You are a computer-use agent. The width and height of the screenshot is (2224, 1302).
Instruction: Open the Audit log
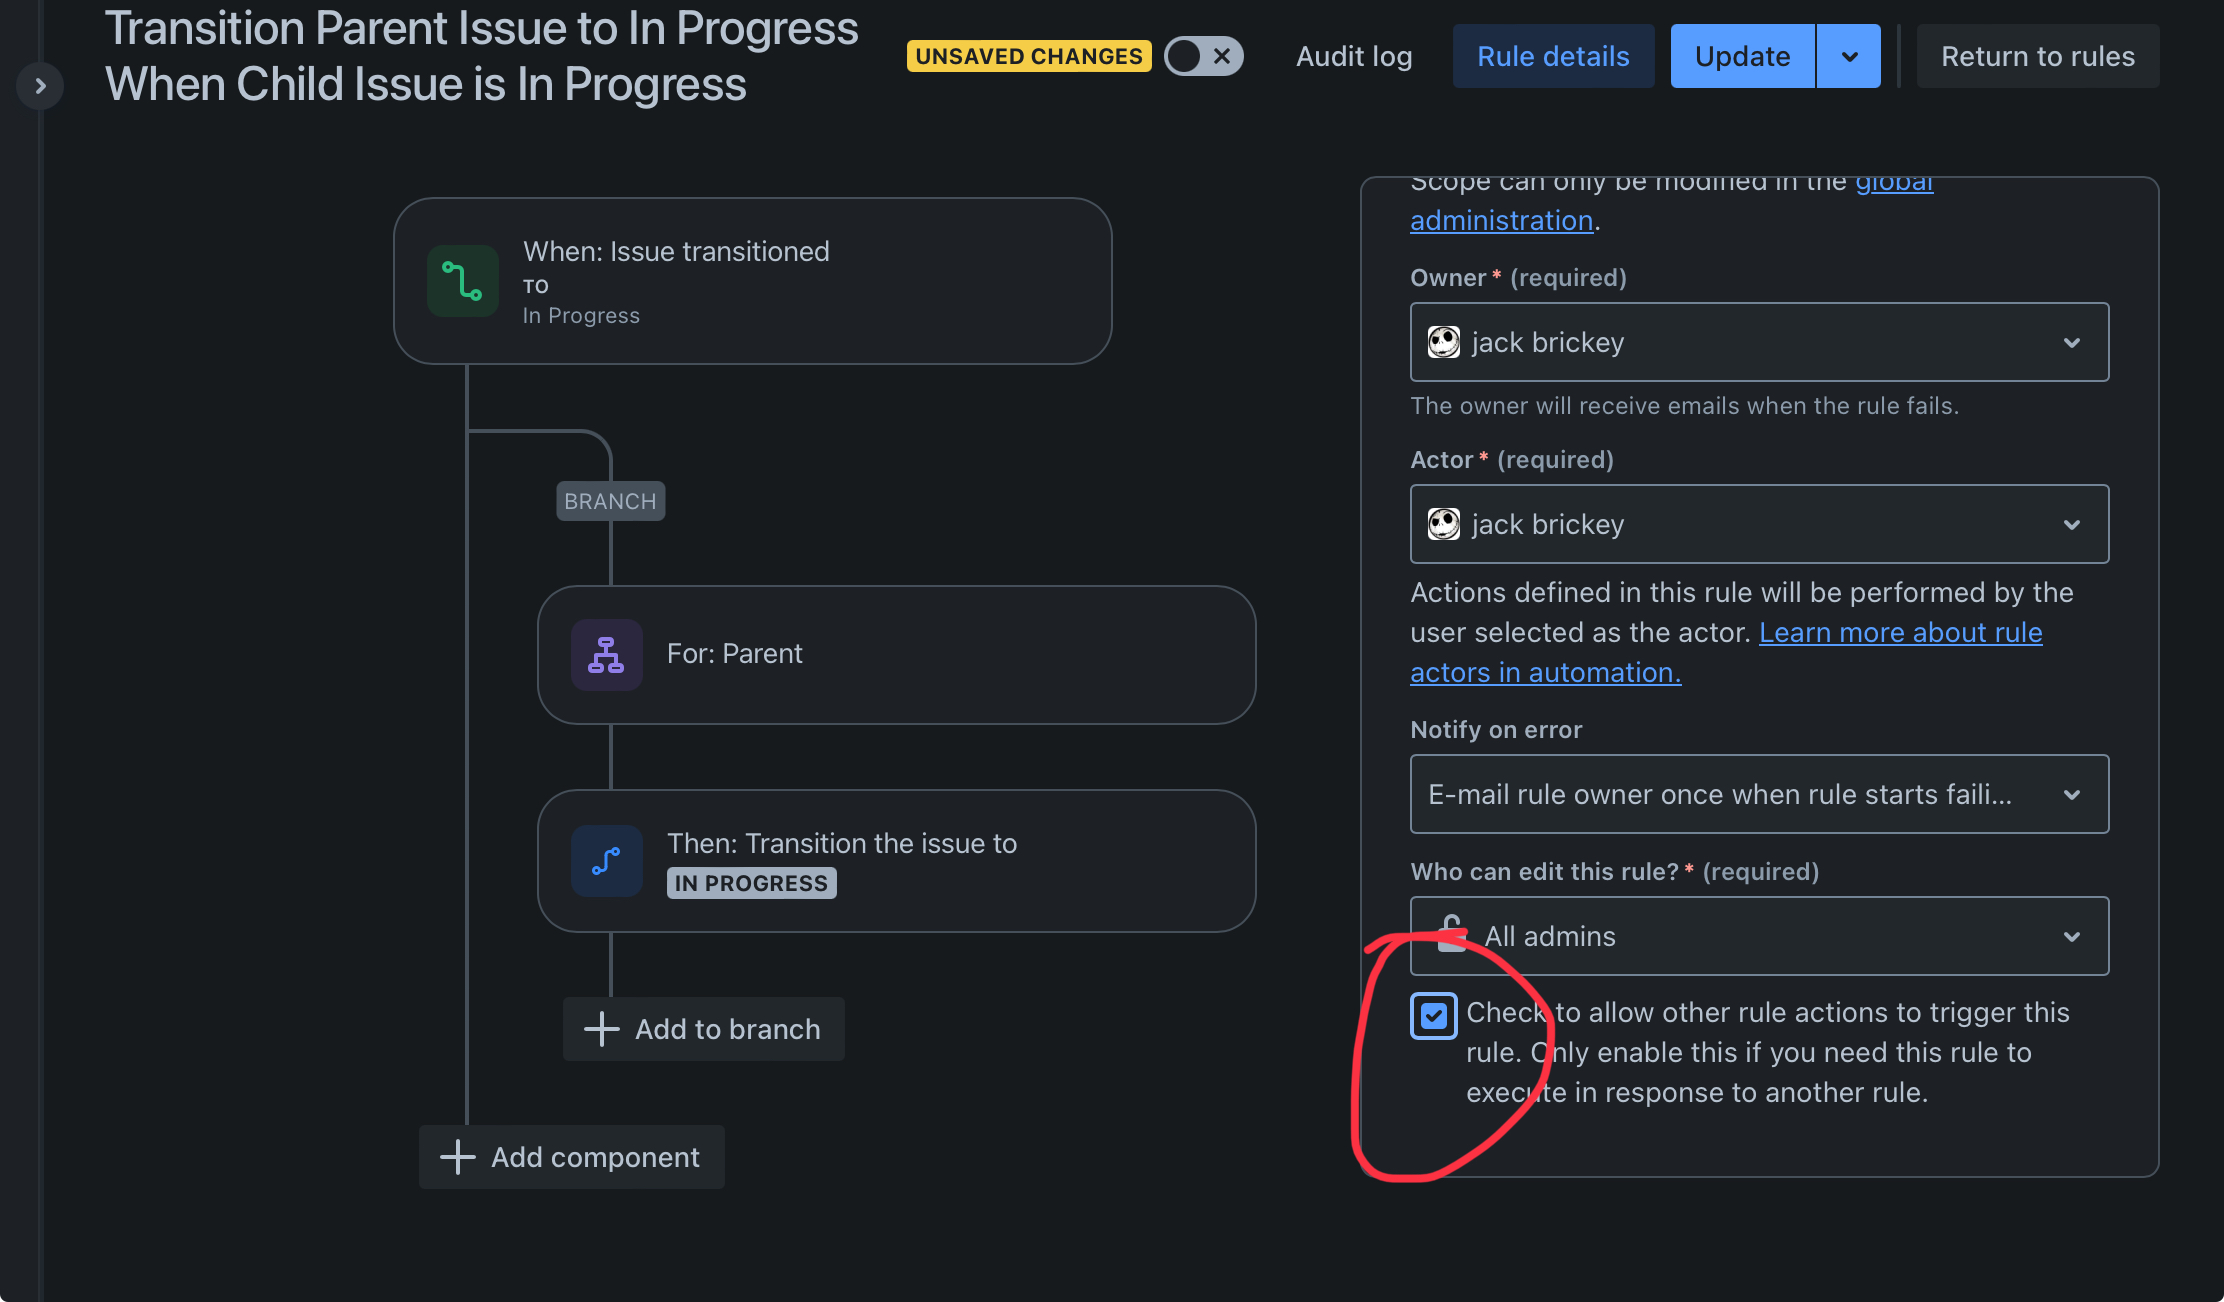(x=1354, y=56)
